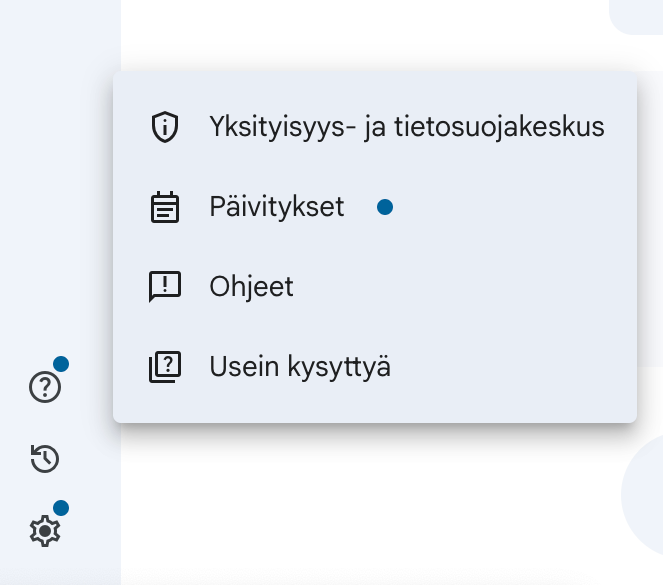Viewport: 663px width, 585px height.
Task: Click the blue notification dot on settings gear
Action: click(61, 508)
